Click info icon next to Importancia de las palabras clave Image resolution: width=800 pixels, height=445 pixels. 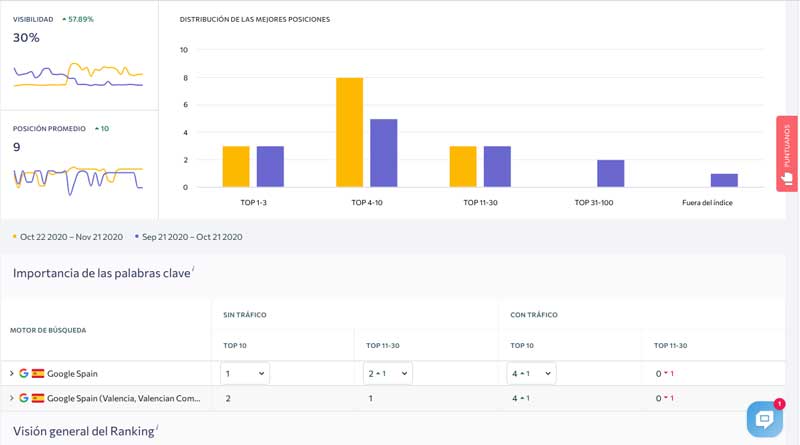(x=193, y=269)
